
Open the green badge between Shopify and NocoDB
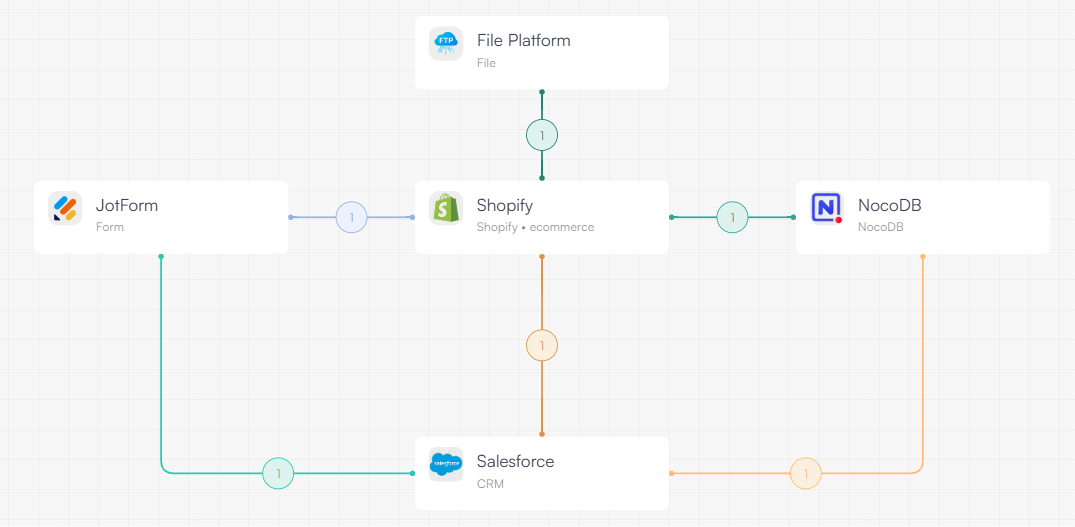click(732, 217)
